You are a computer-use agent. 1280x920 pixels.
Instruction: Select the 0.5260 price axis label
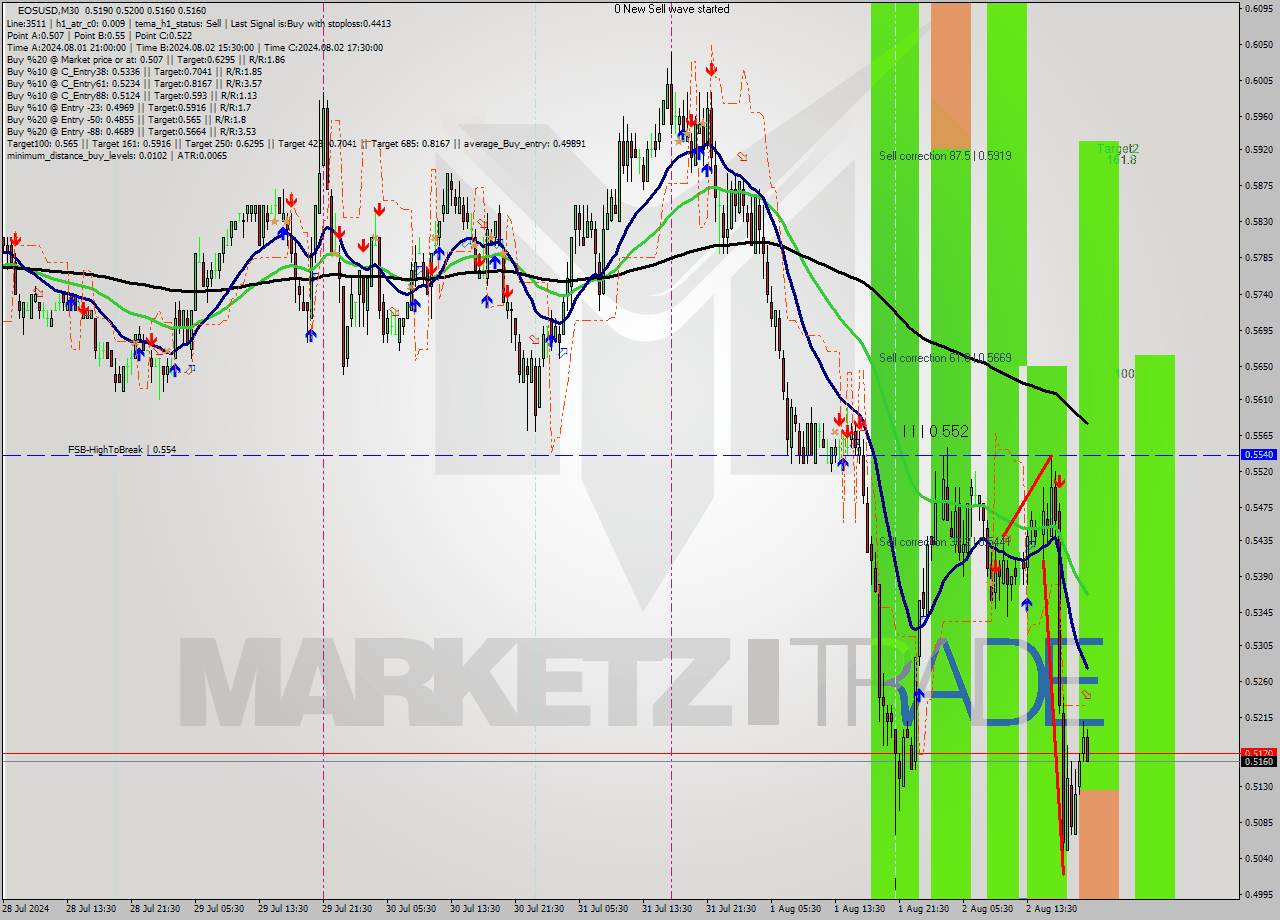tap(1259, 682)
